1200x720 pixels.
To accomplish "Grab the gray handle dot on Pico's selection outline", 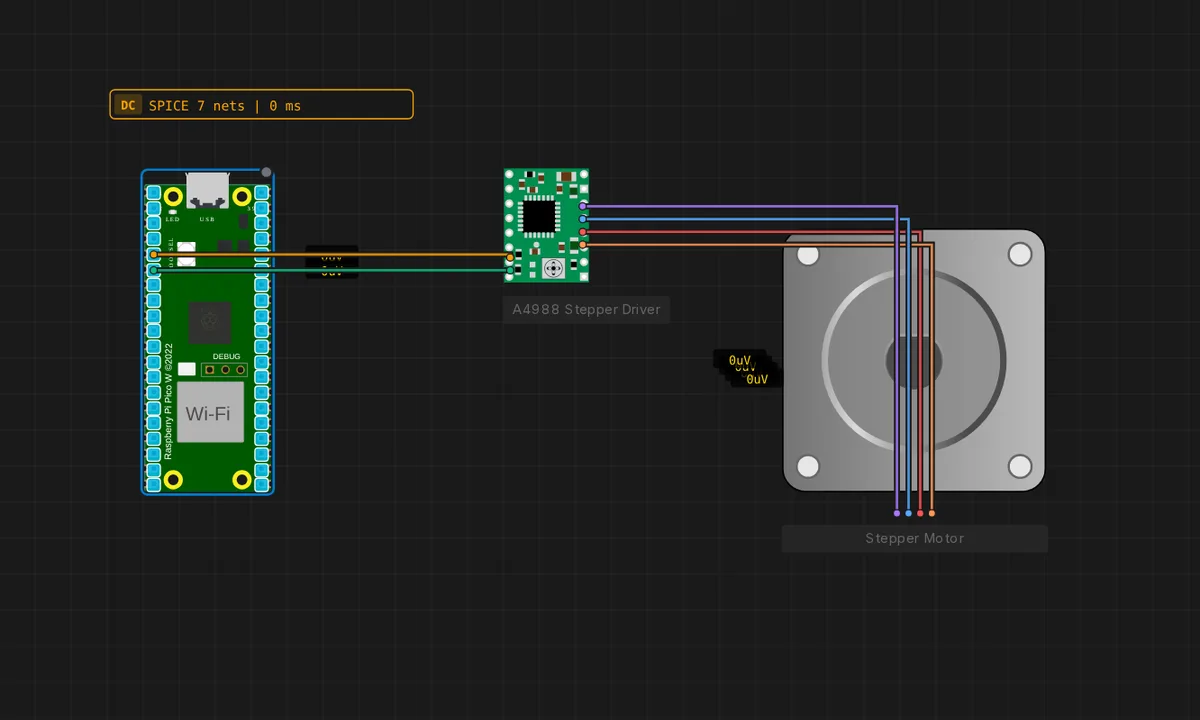I will 266,173.
